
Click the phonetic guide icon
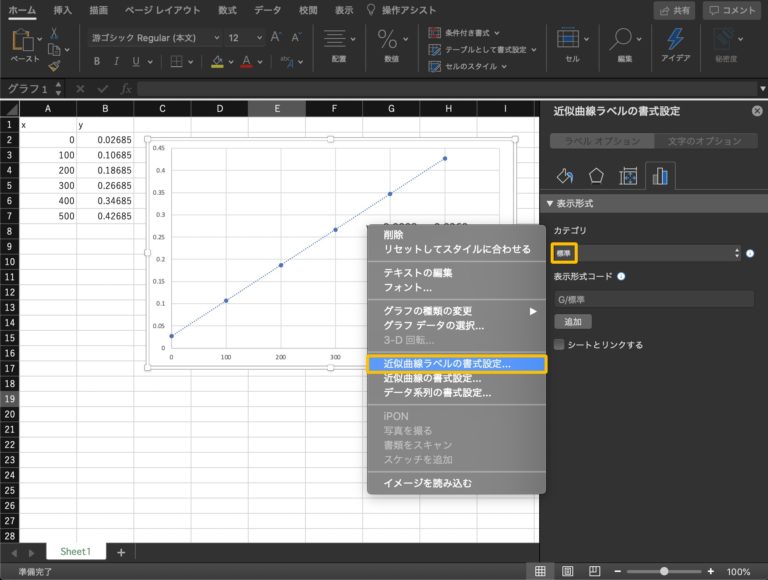point(287,62)
